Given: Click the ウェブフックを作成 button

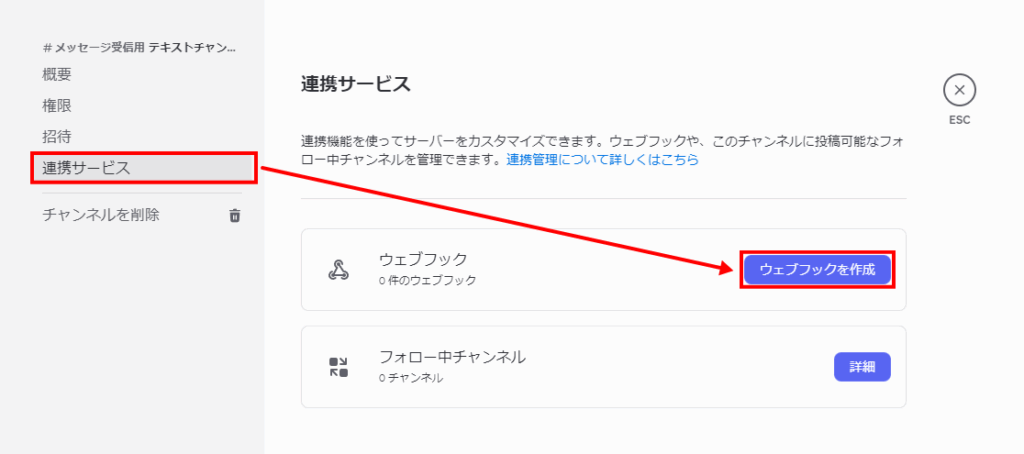Looking at the screenshot, I should (817, 269).
